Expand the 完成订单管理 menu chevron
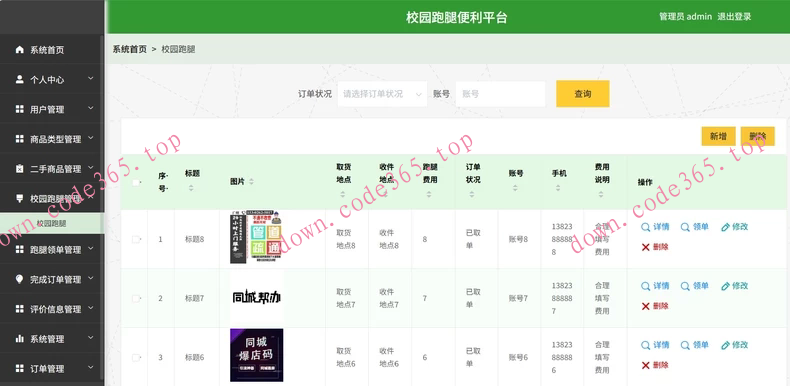Viewport: 790px width, 386px height. coord(91,278)
